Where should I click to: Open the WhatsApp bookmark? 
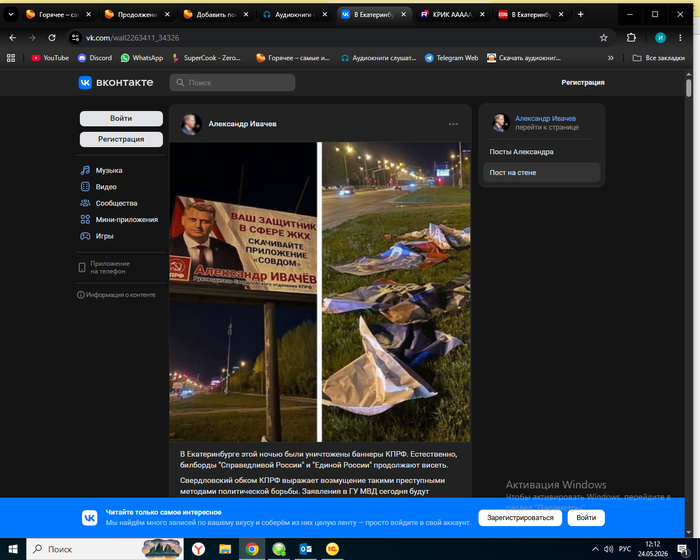tap(142, 58)
